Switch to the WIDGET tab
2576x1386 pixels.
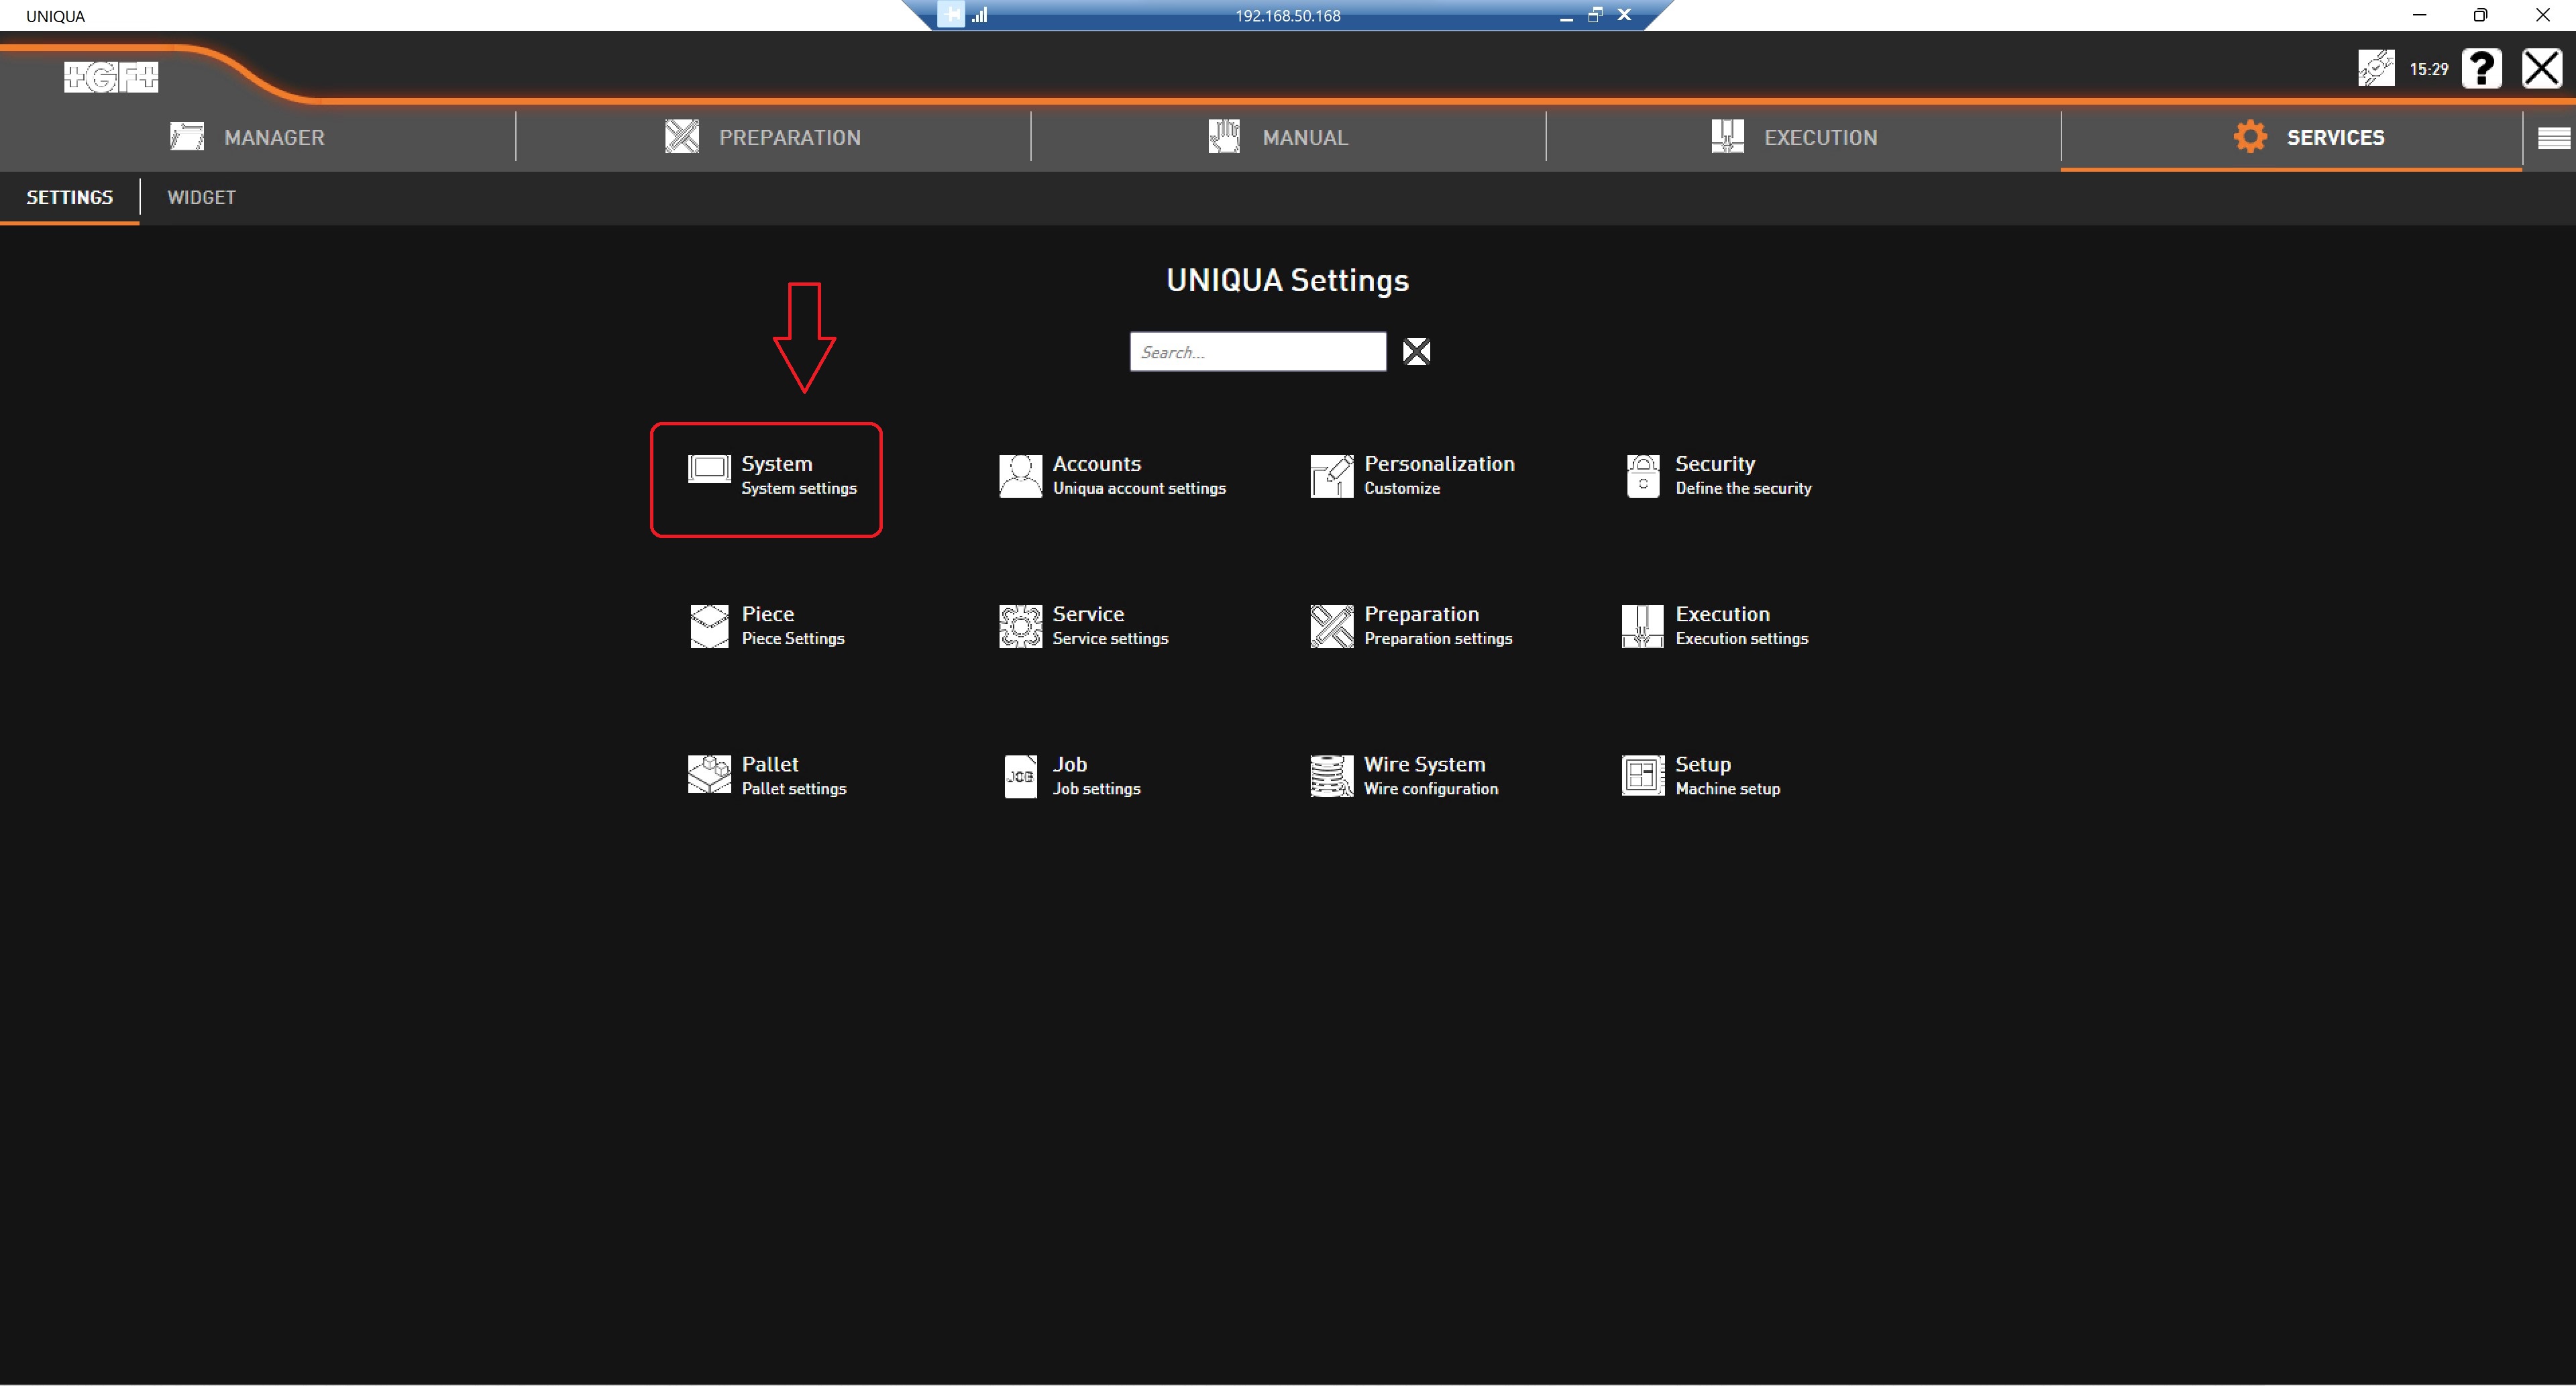pyautogui.click(x=201, y=197)
